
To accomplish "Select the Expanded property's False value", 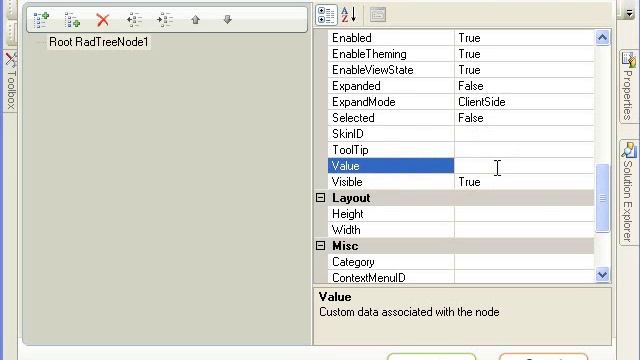I will coord(471,86).
